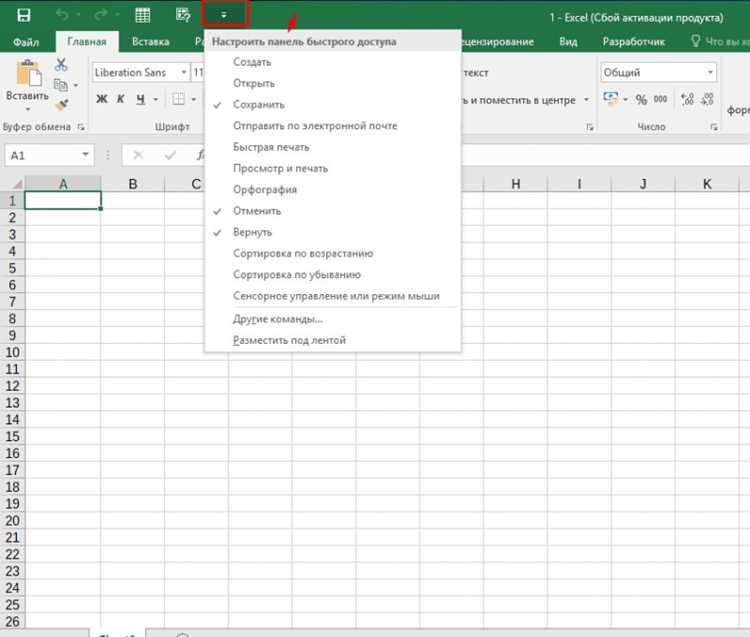
Task: Click the Undo arrow in quick access toolbar
Action: pyautogui.click(x=62, y=15)
